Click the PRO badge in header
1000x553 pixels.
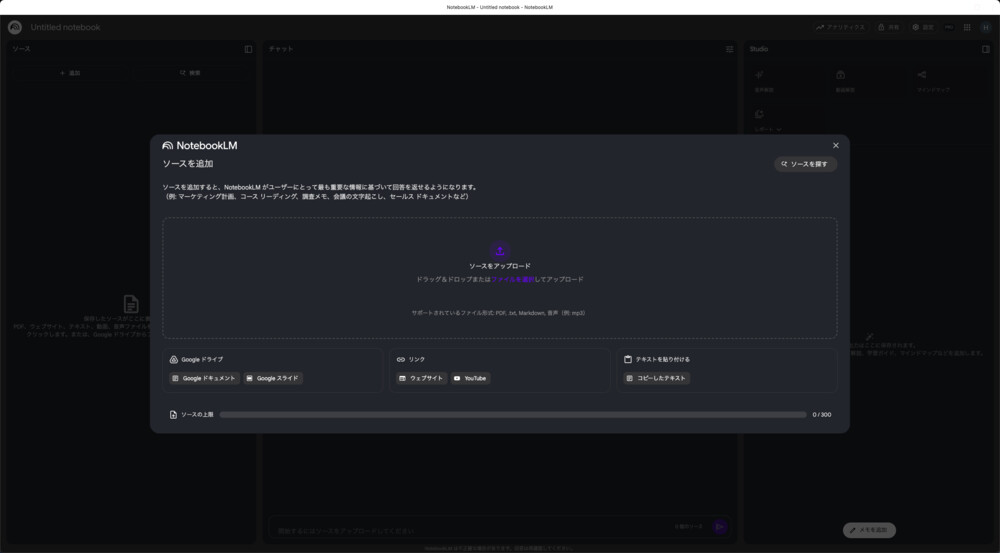coord(949,27)
